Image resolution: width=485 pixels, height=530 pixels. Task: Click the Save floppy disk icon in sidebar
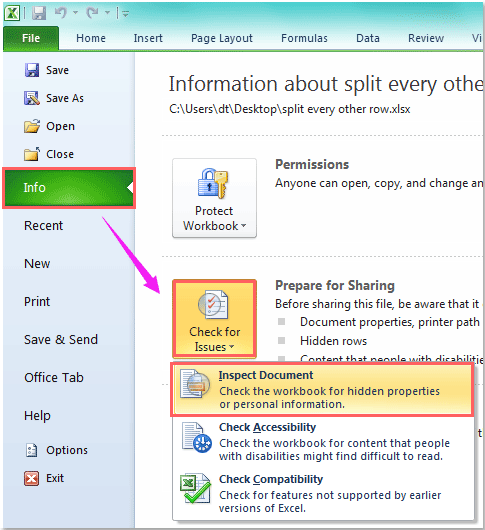pos(32,70)
